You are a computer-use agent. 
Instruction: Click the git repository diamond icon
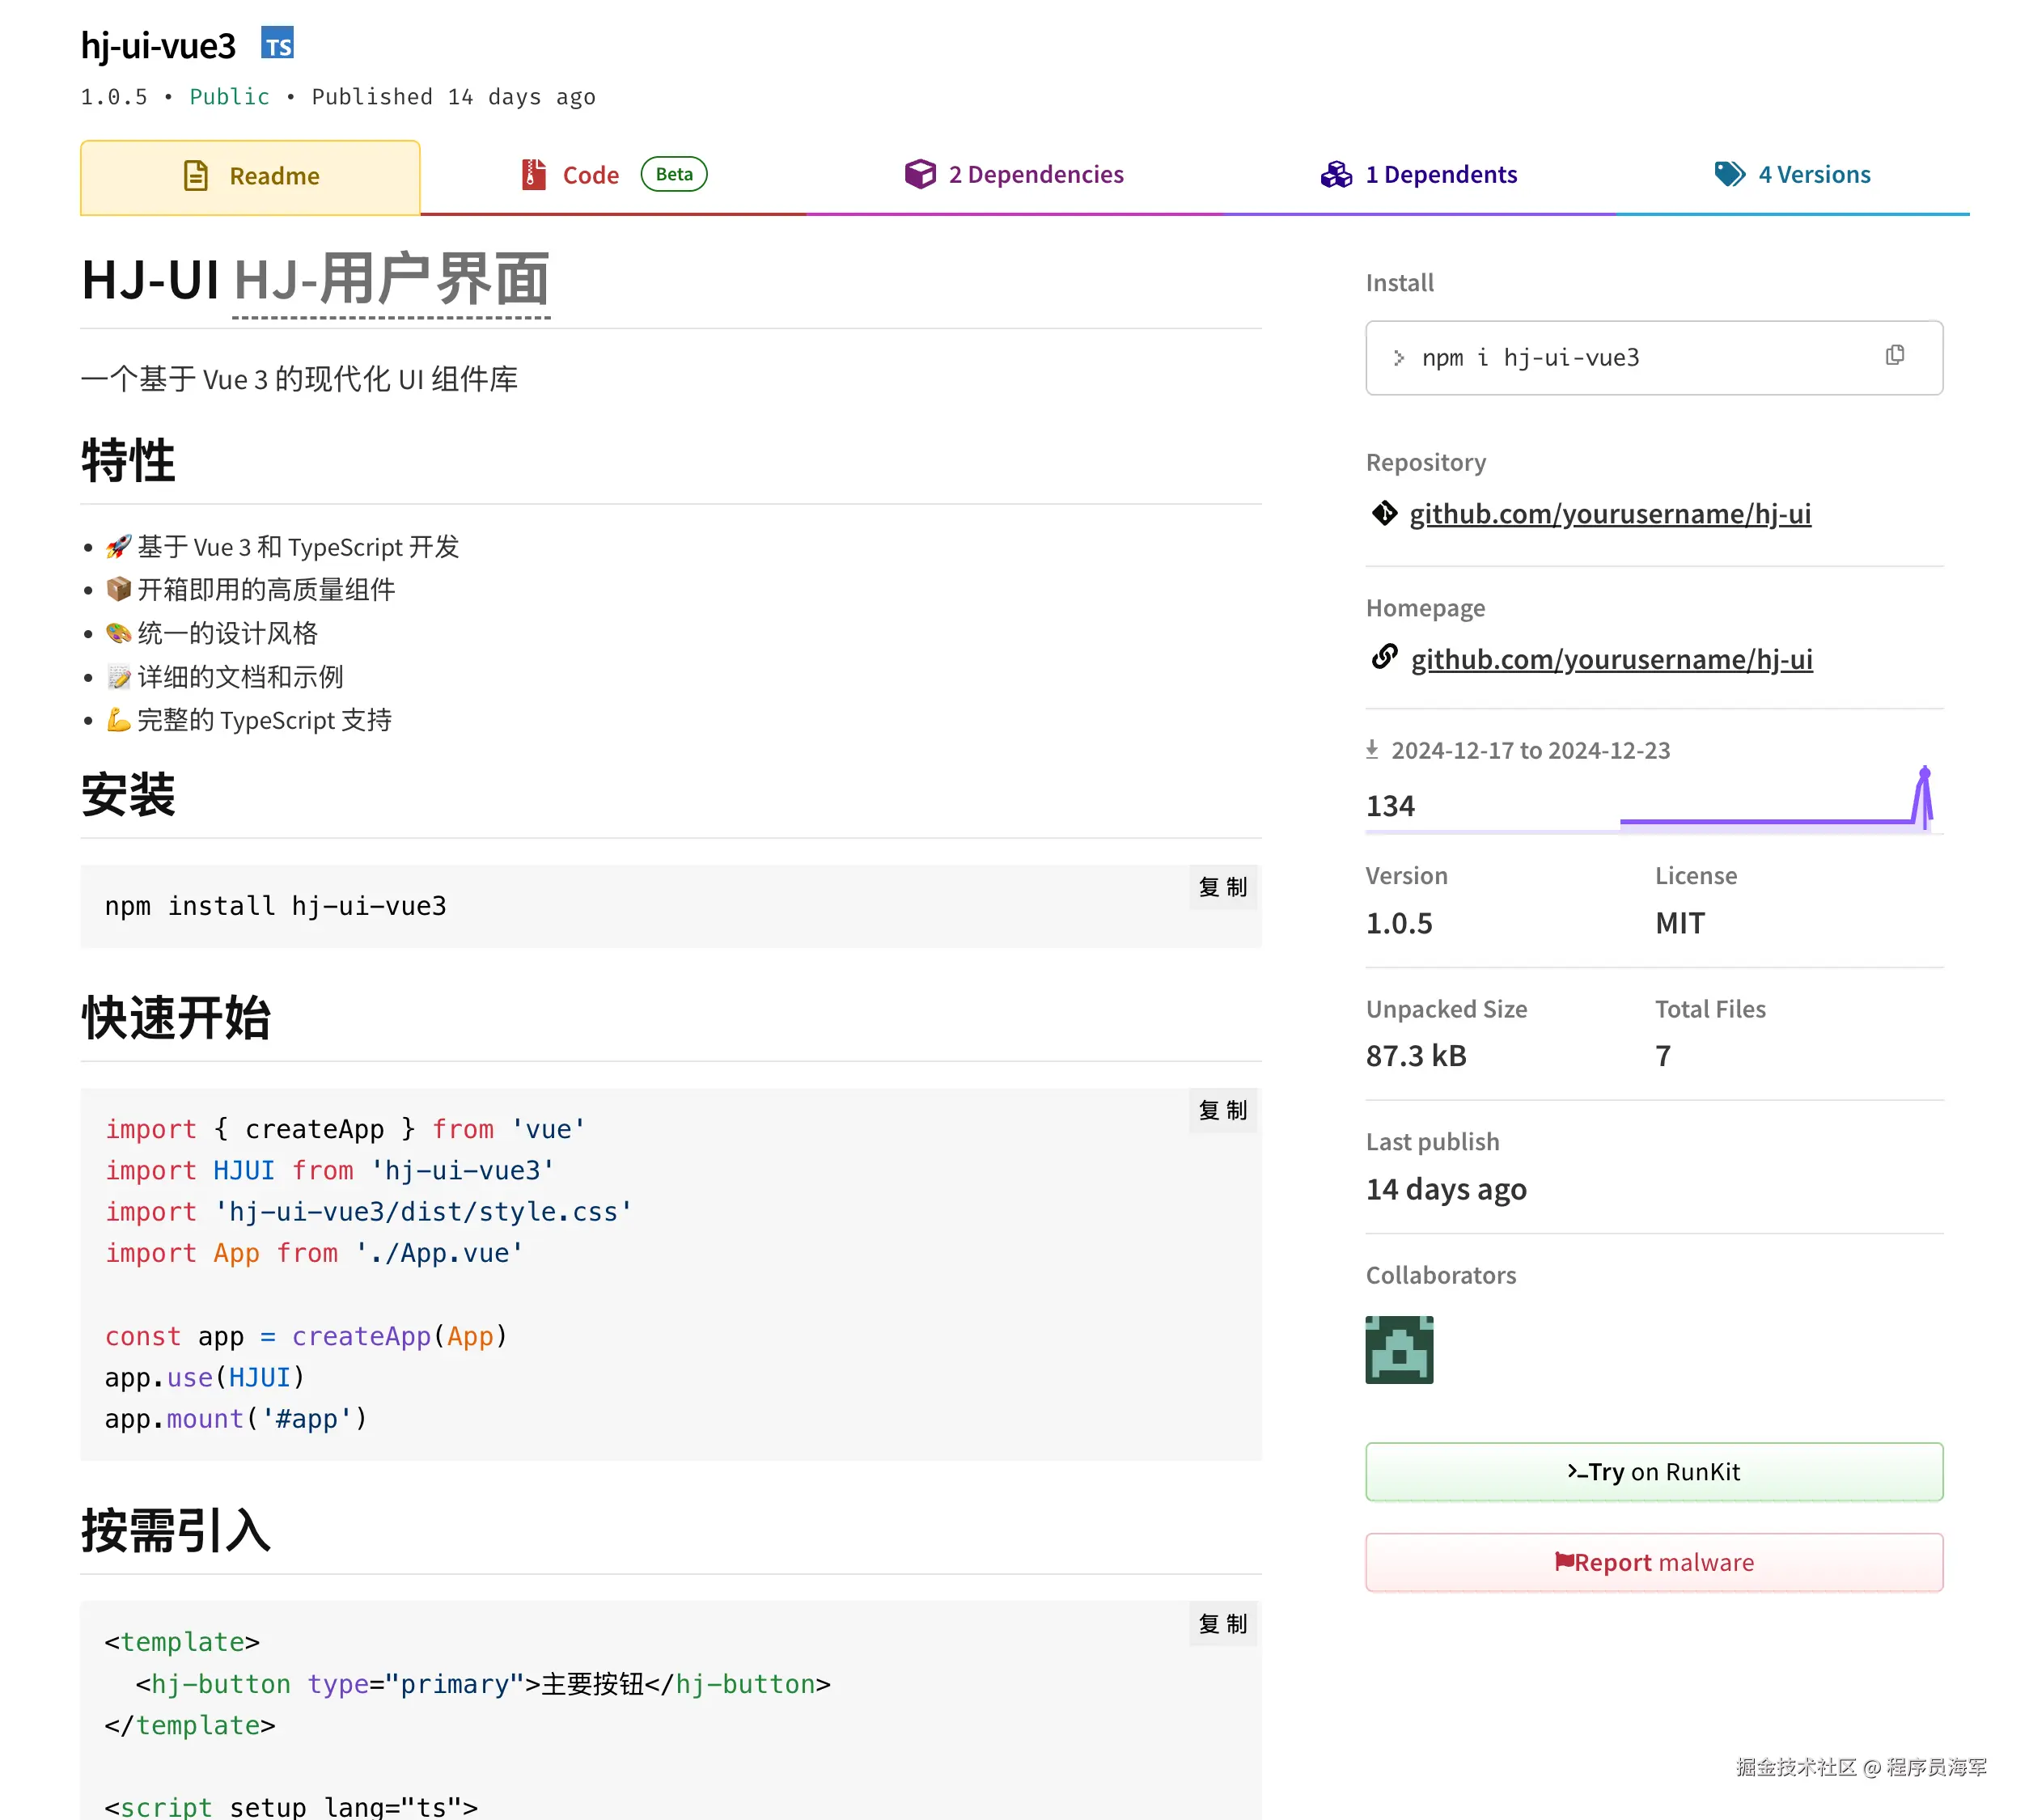1384,513
